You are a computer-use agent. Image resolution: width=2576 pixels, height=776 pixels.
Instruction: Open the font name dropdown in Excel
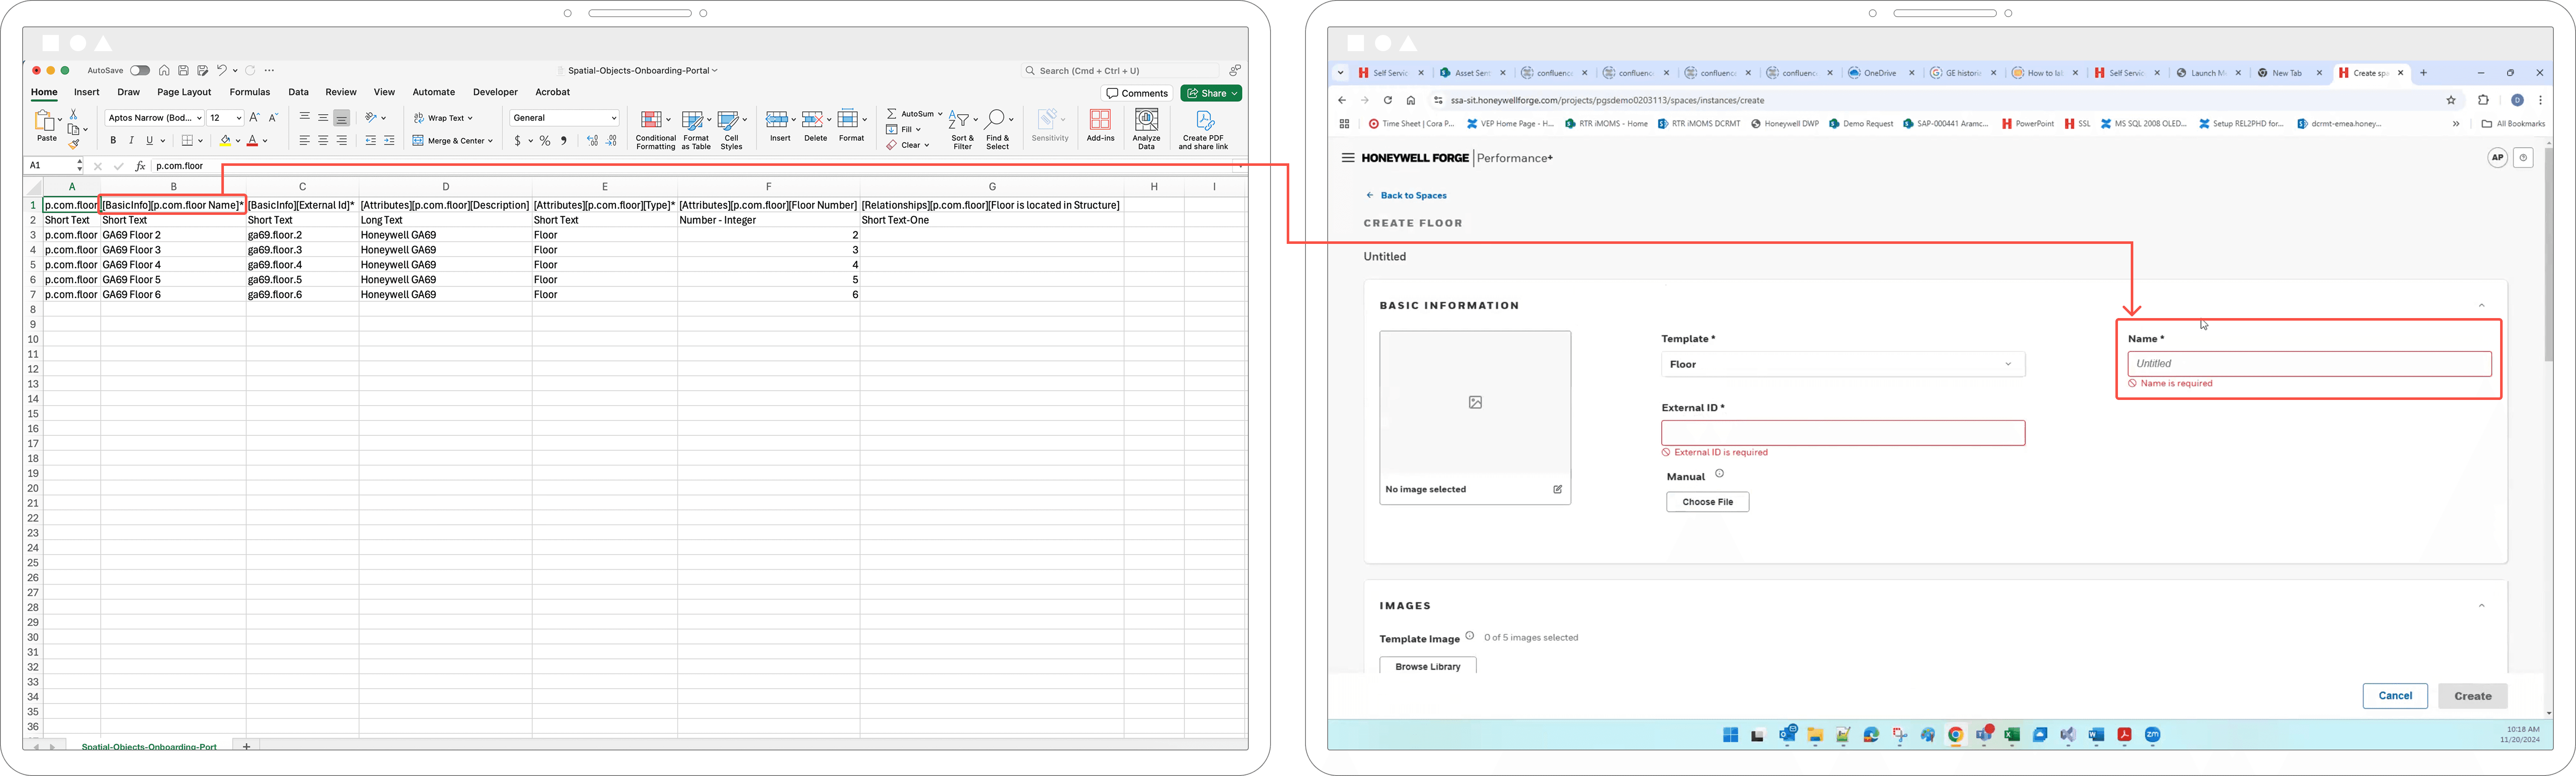[199, 118]
